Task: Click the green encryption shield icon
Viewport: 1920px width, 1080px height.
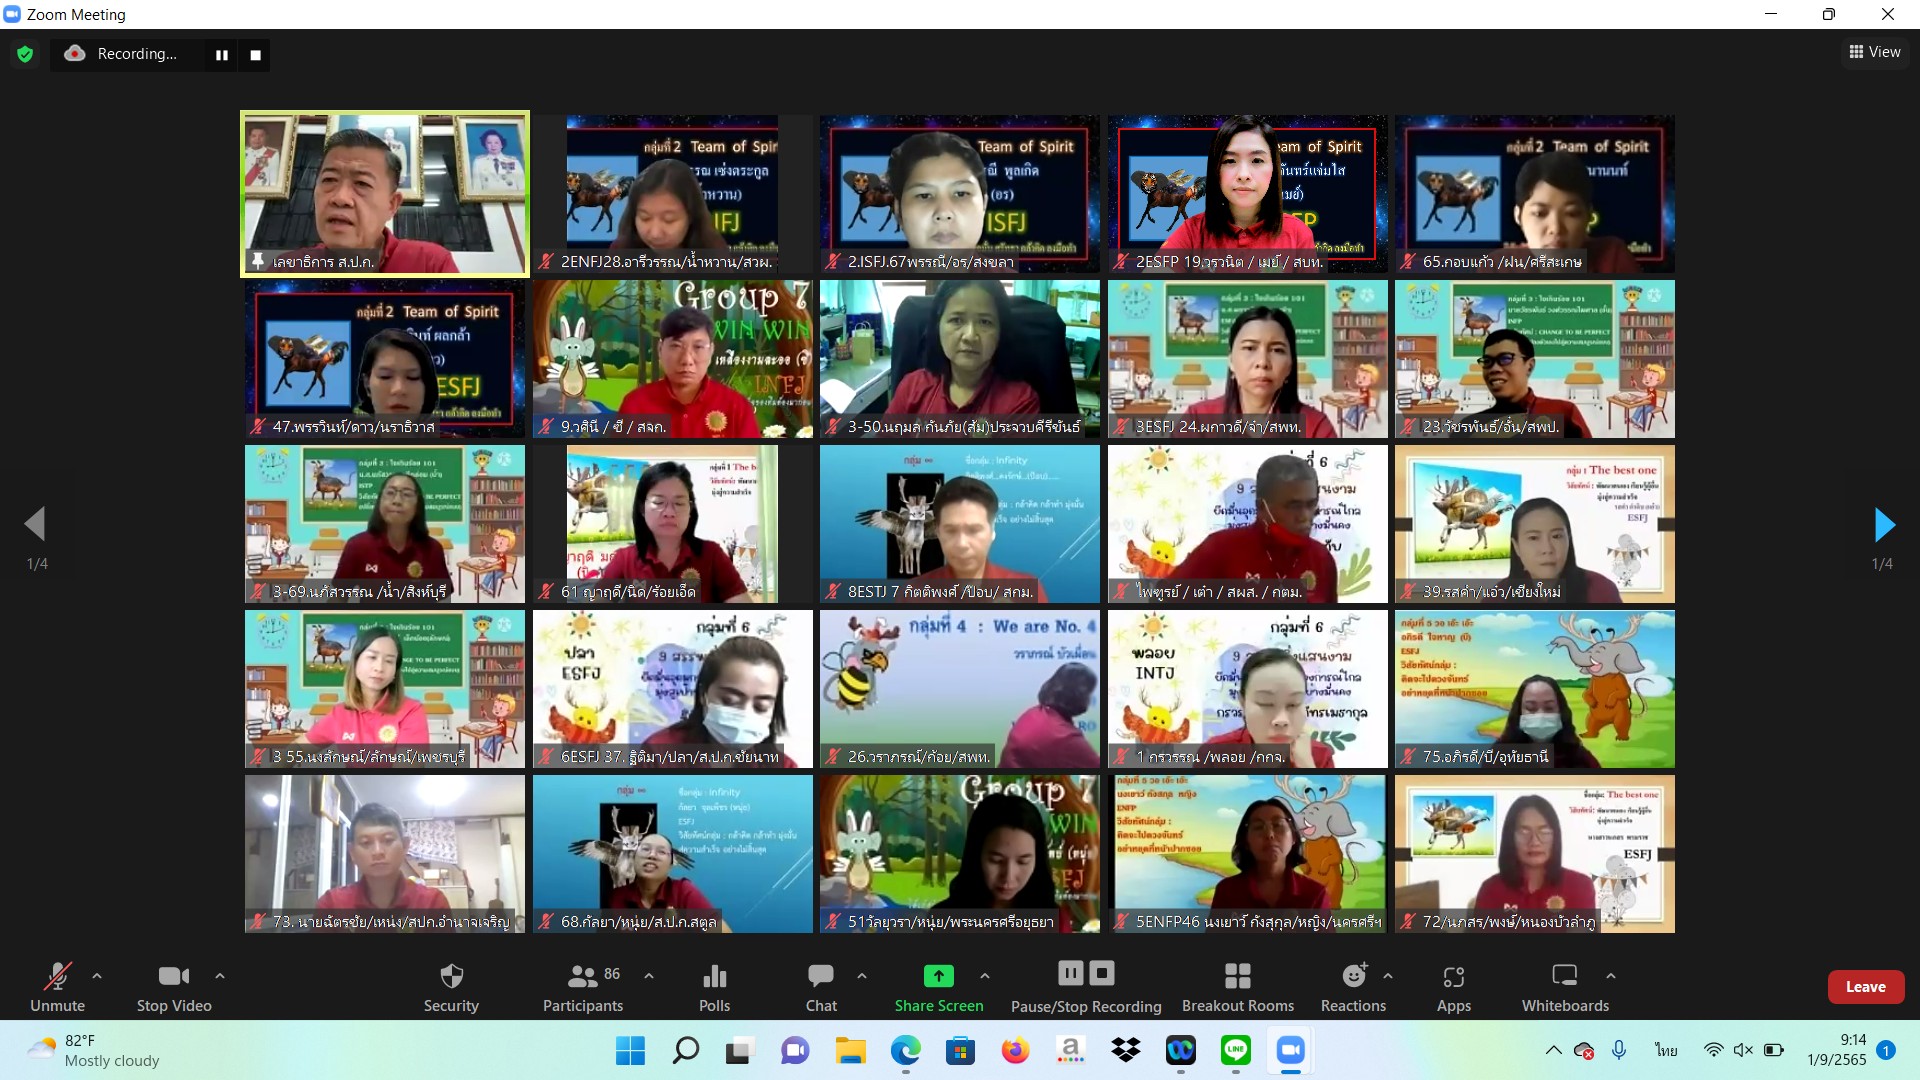Action: (x=25, y=54)
